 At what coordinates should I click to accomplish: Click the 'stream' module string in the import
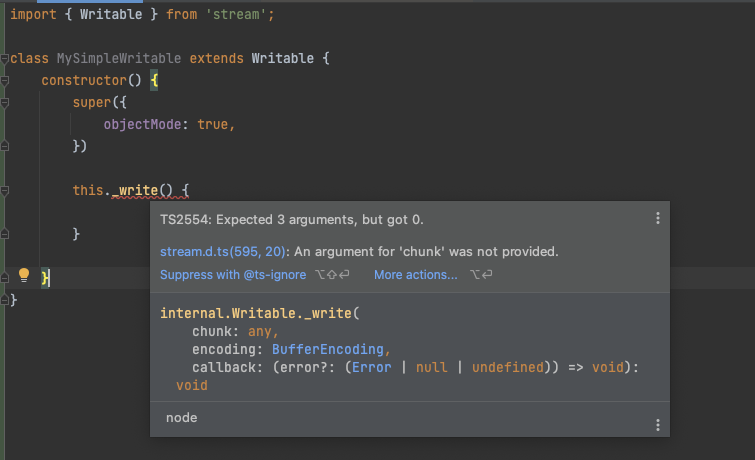tap(245, 15)
